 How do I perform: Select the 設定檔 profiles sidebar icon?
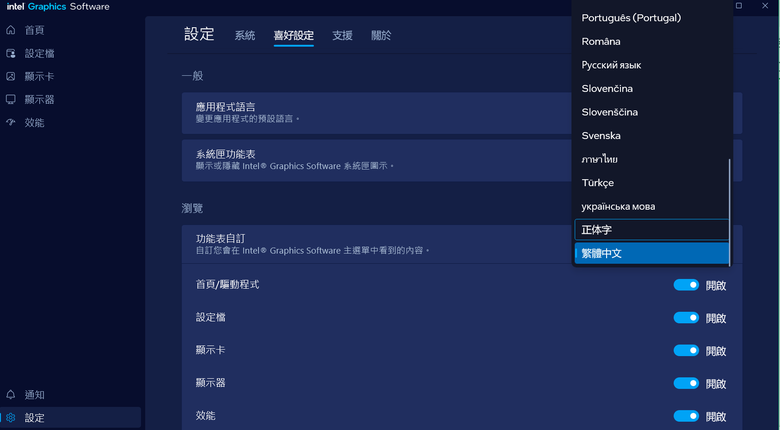click(x=10, y=53)
